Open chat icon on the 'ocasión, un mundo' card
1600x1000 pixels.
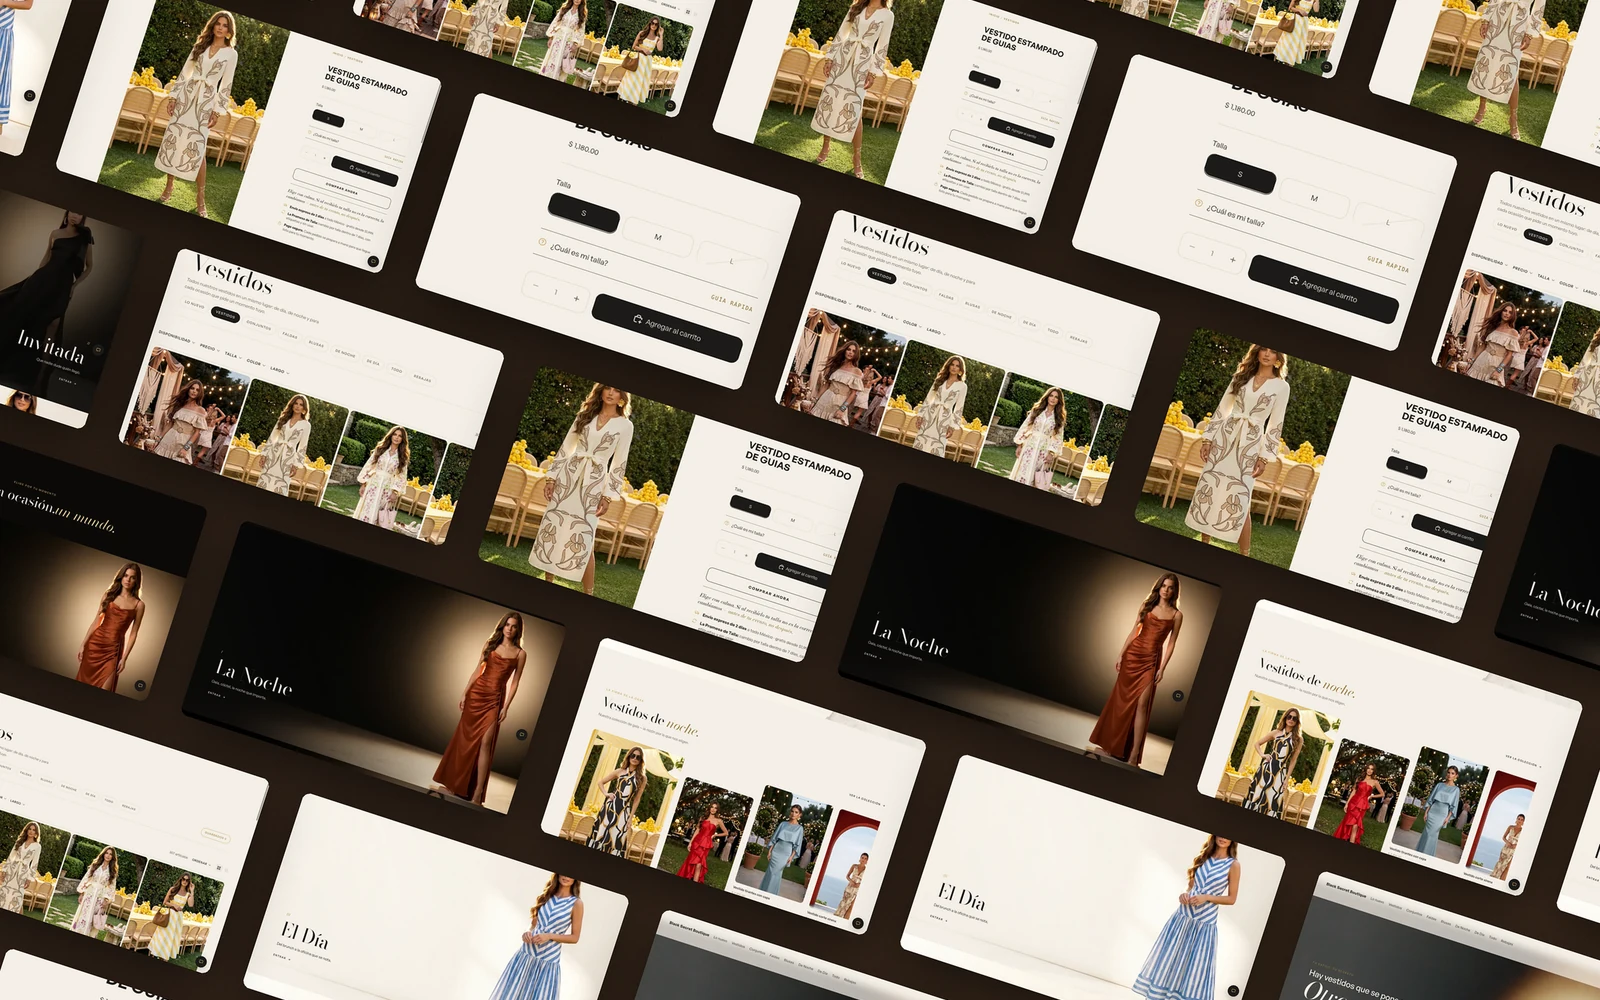coord(139,686)
